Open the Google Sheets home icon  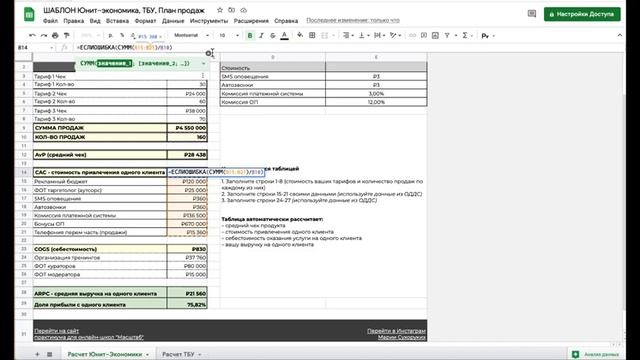click(x=29, y=14)
